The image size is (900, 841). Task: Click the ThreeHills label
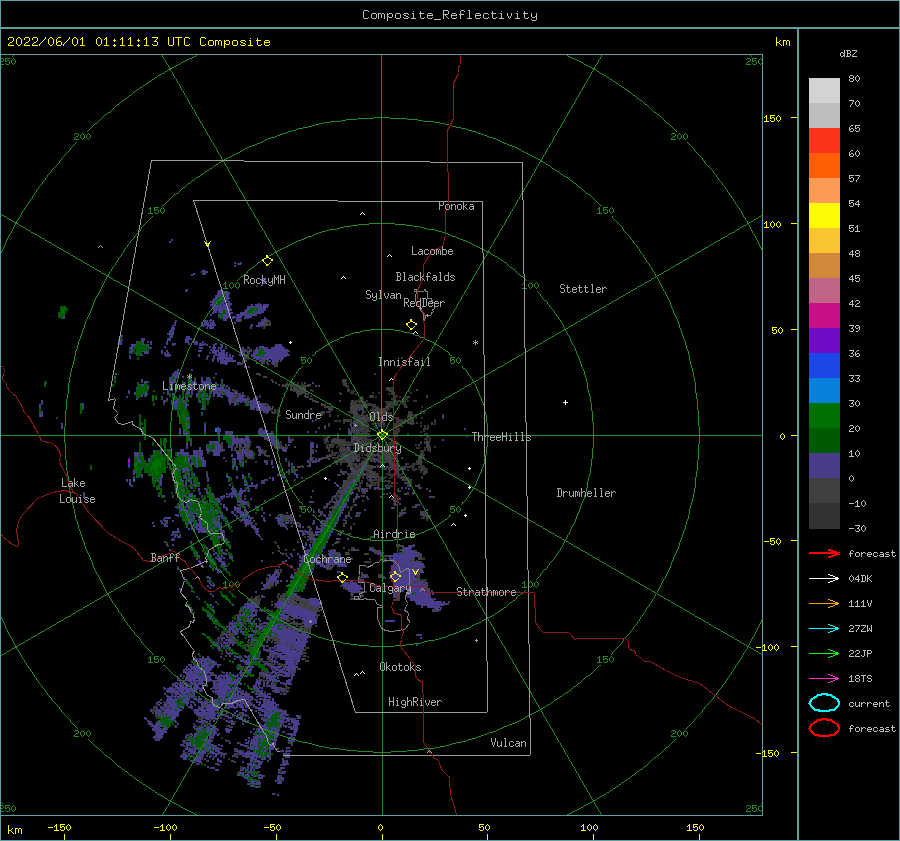[502, 437]
